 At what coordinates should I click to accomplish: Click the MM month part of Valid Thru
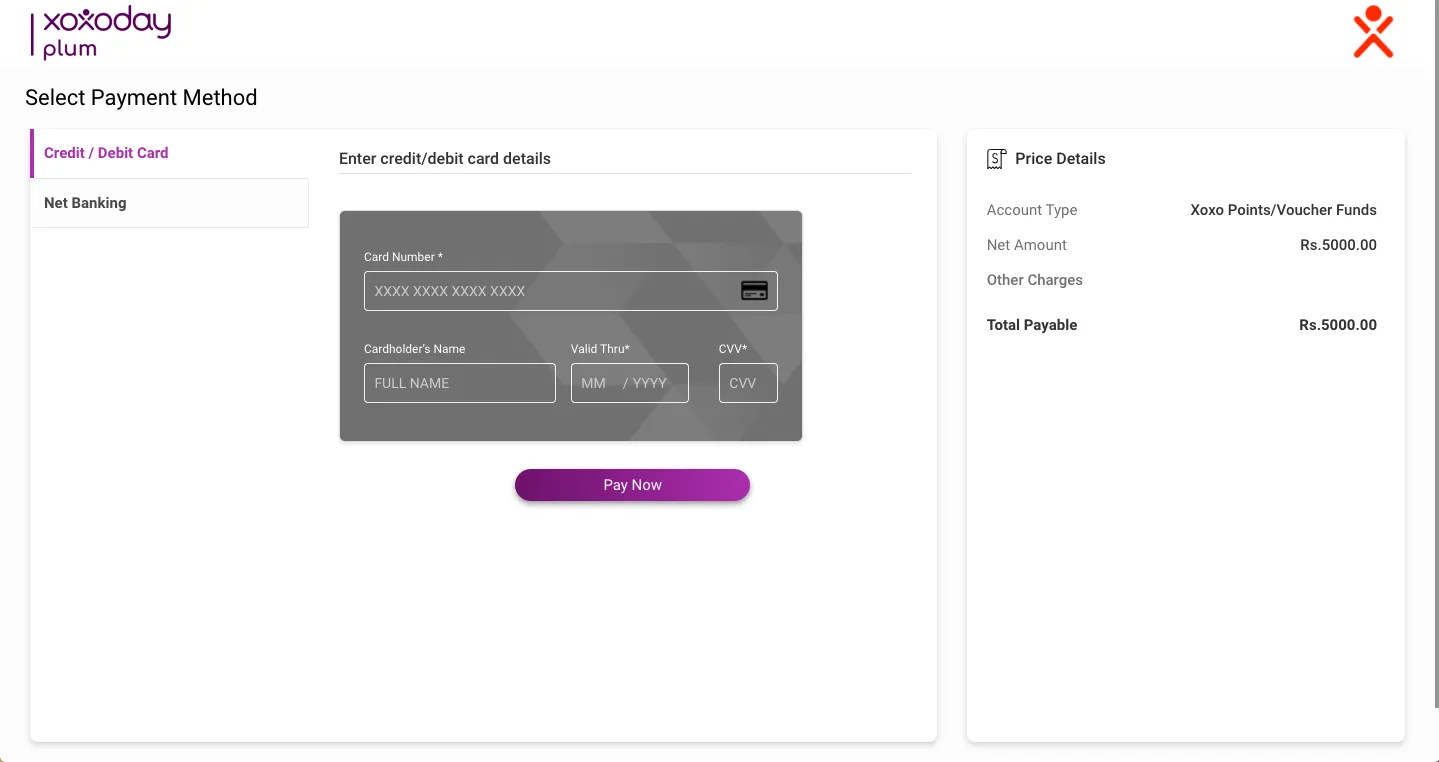[x=594, y=383]
